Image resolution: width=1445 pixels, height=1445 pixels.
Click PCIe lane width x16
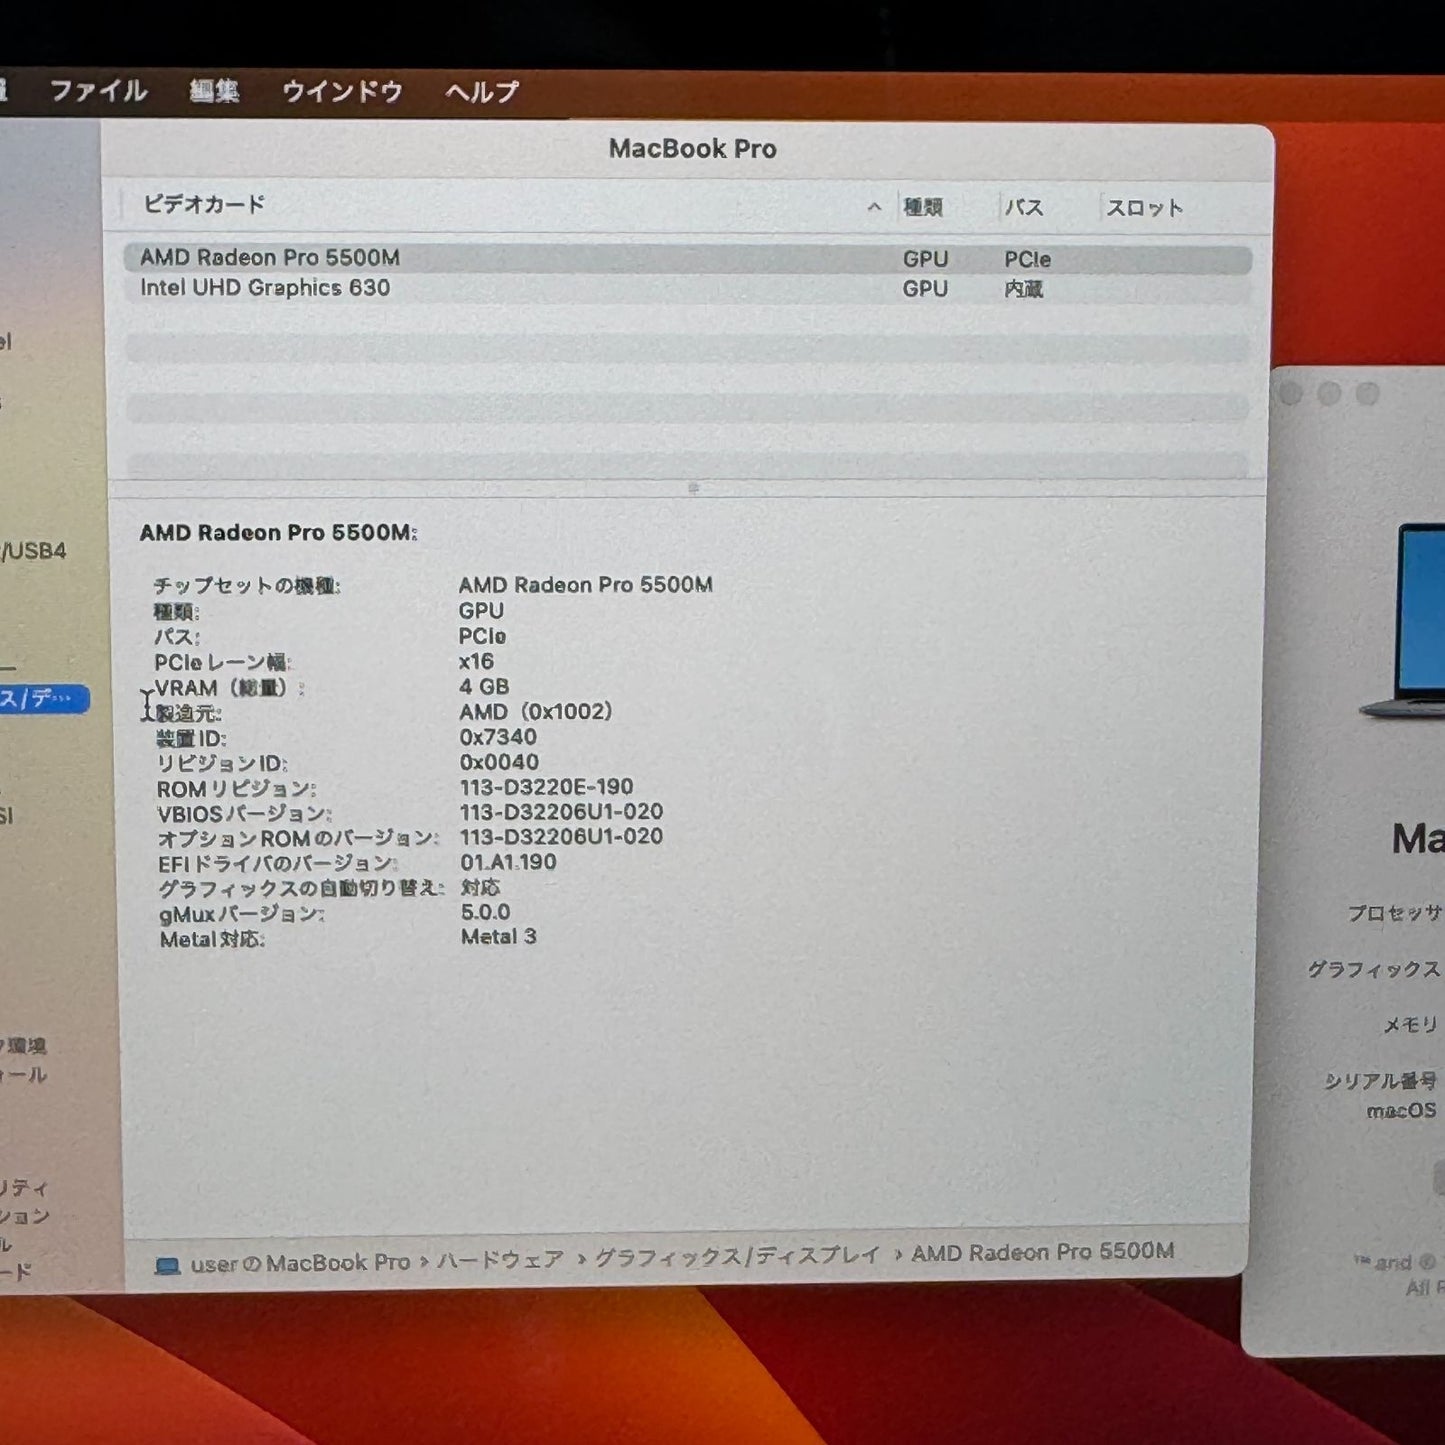coord(476,662)
